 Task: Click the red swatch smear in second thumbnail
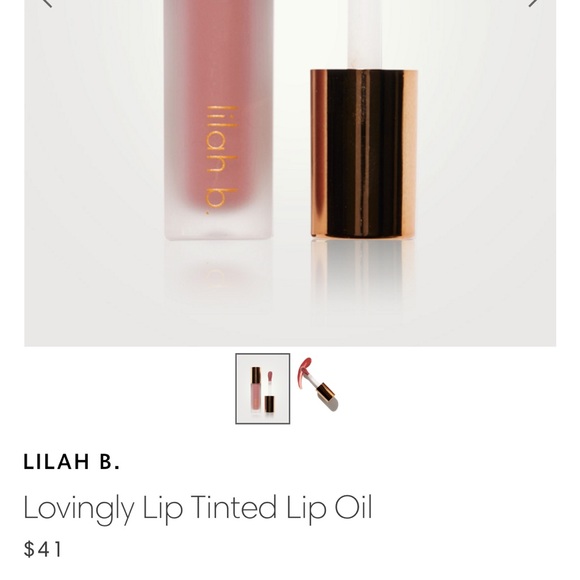coord(305,372)
